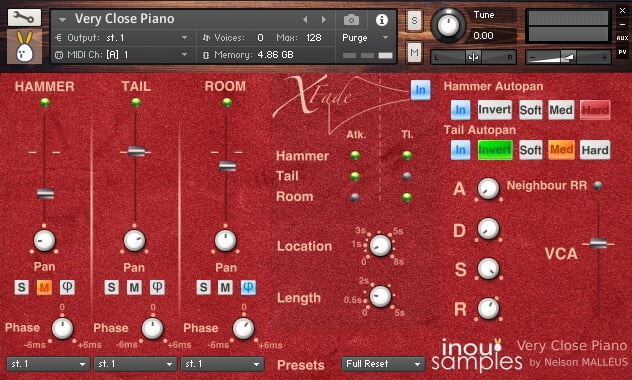
Task: Toggle the PV button
Action: tap(623, 52)
